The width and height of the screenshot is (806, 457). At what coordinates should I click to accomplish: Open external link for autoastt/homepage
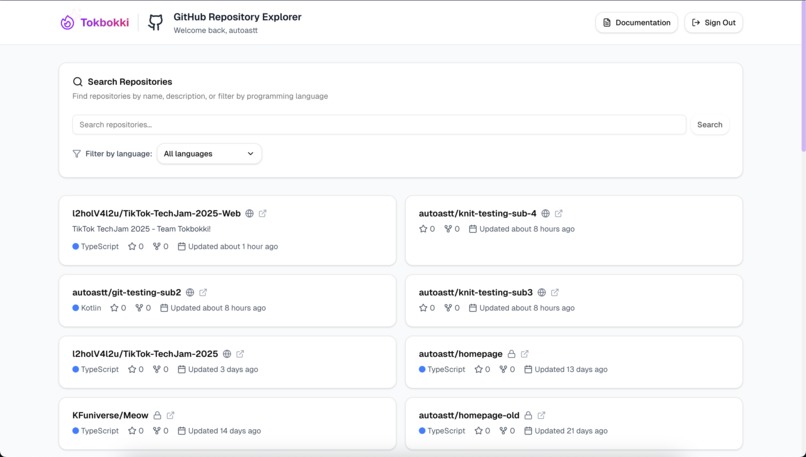[x=525, y=354]
